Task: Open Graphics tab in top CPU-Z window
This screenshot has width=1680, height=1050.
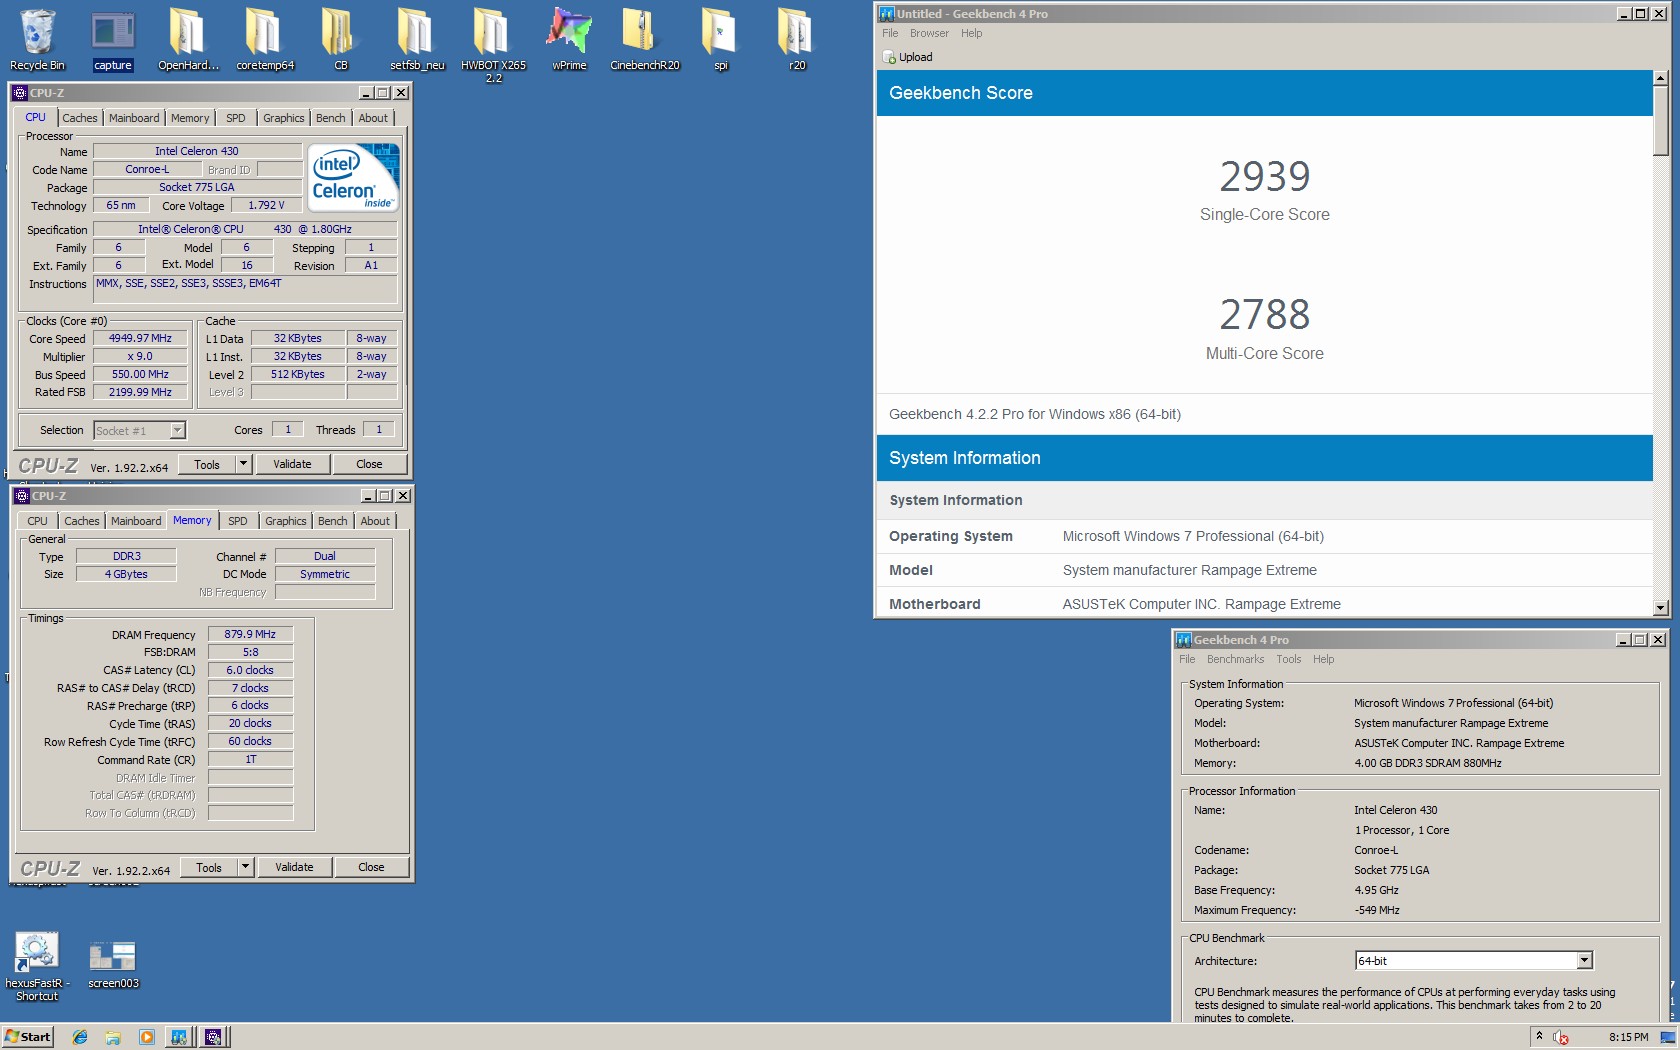Action: click(x=284, y=118)
